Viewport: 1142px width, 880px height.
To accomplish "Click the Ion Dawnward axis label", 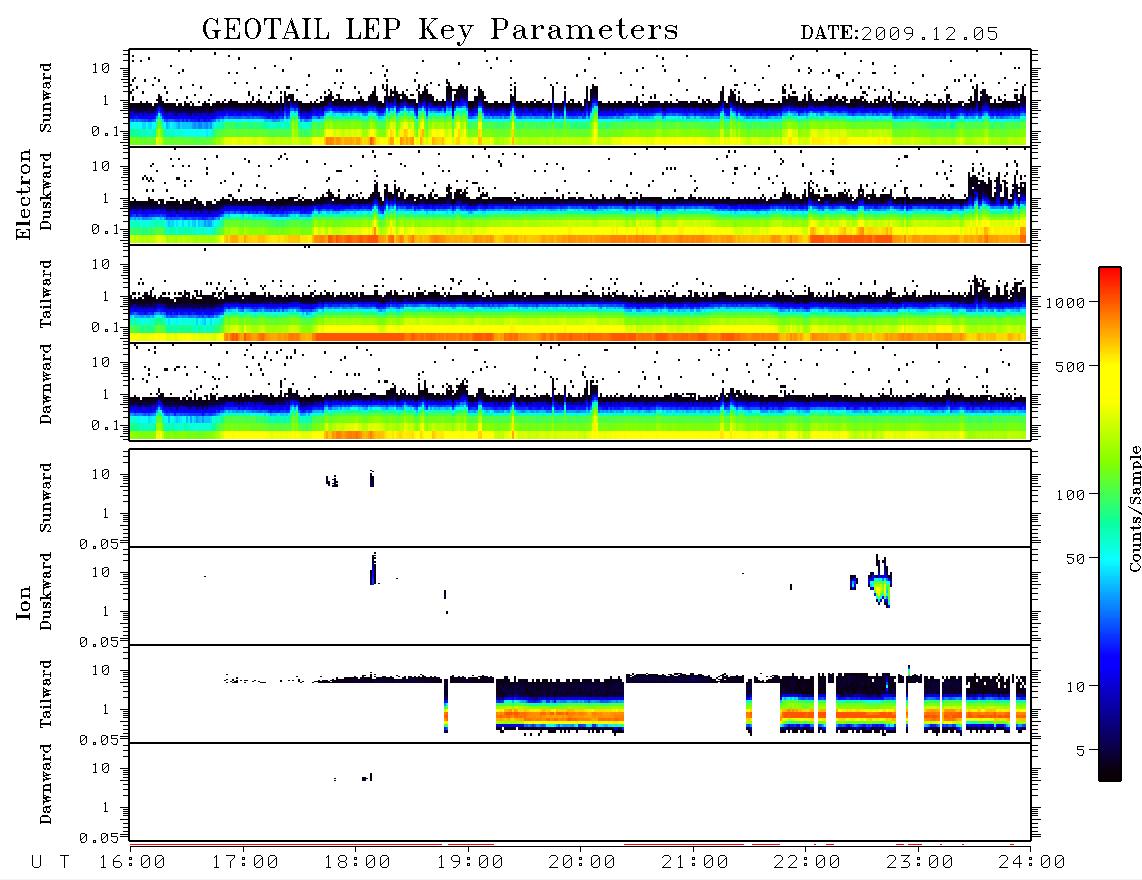I will (x=46, y=784).
